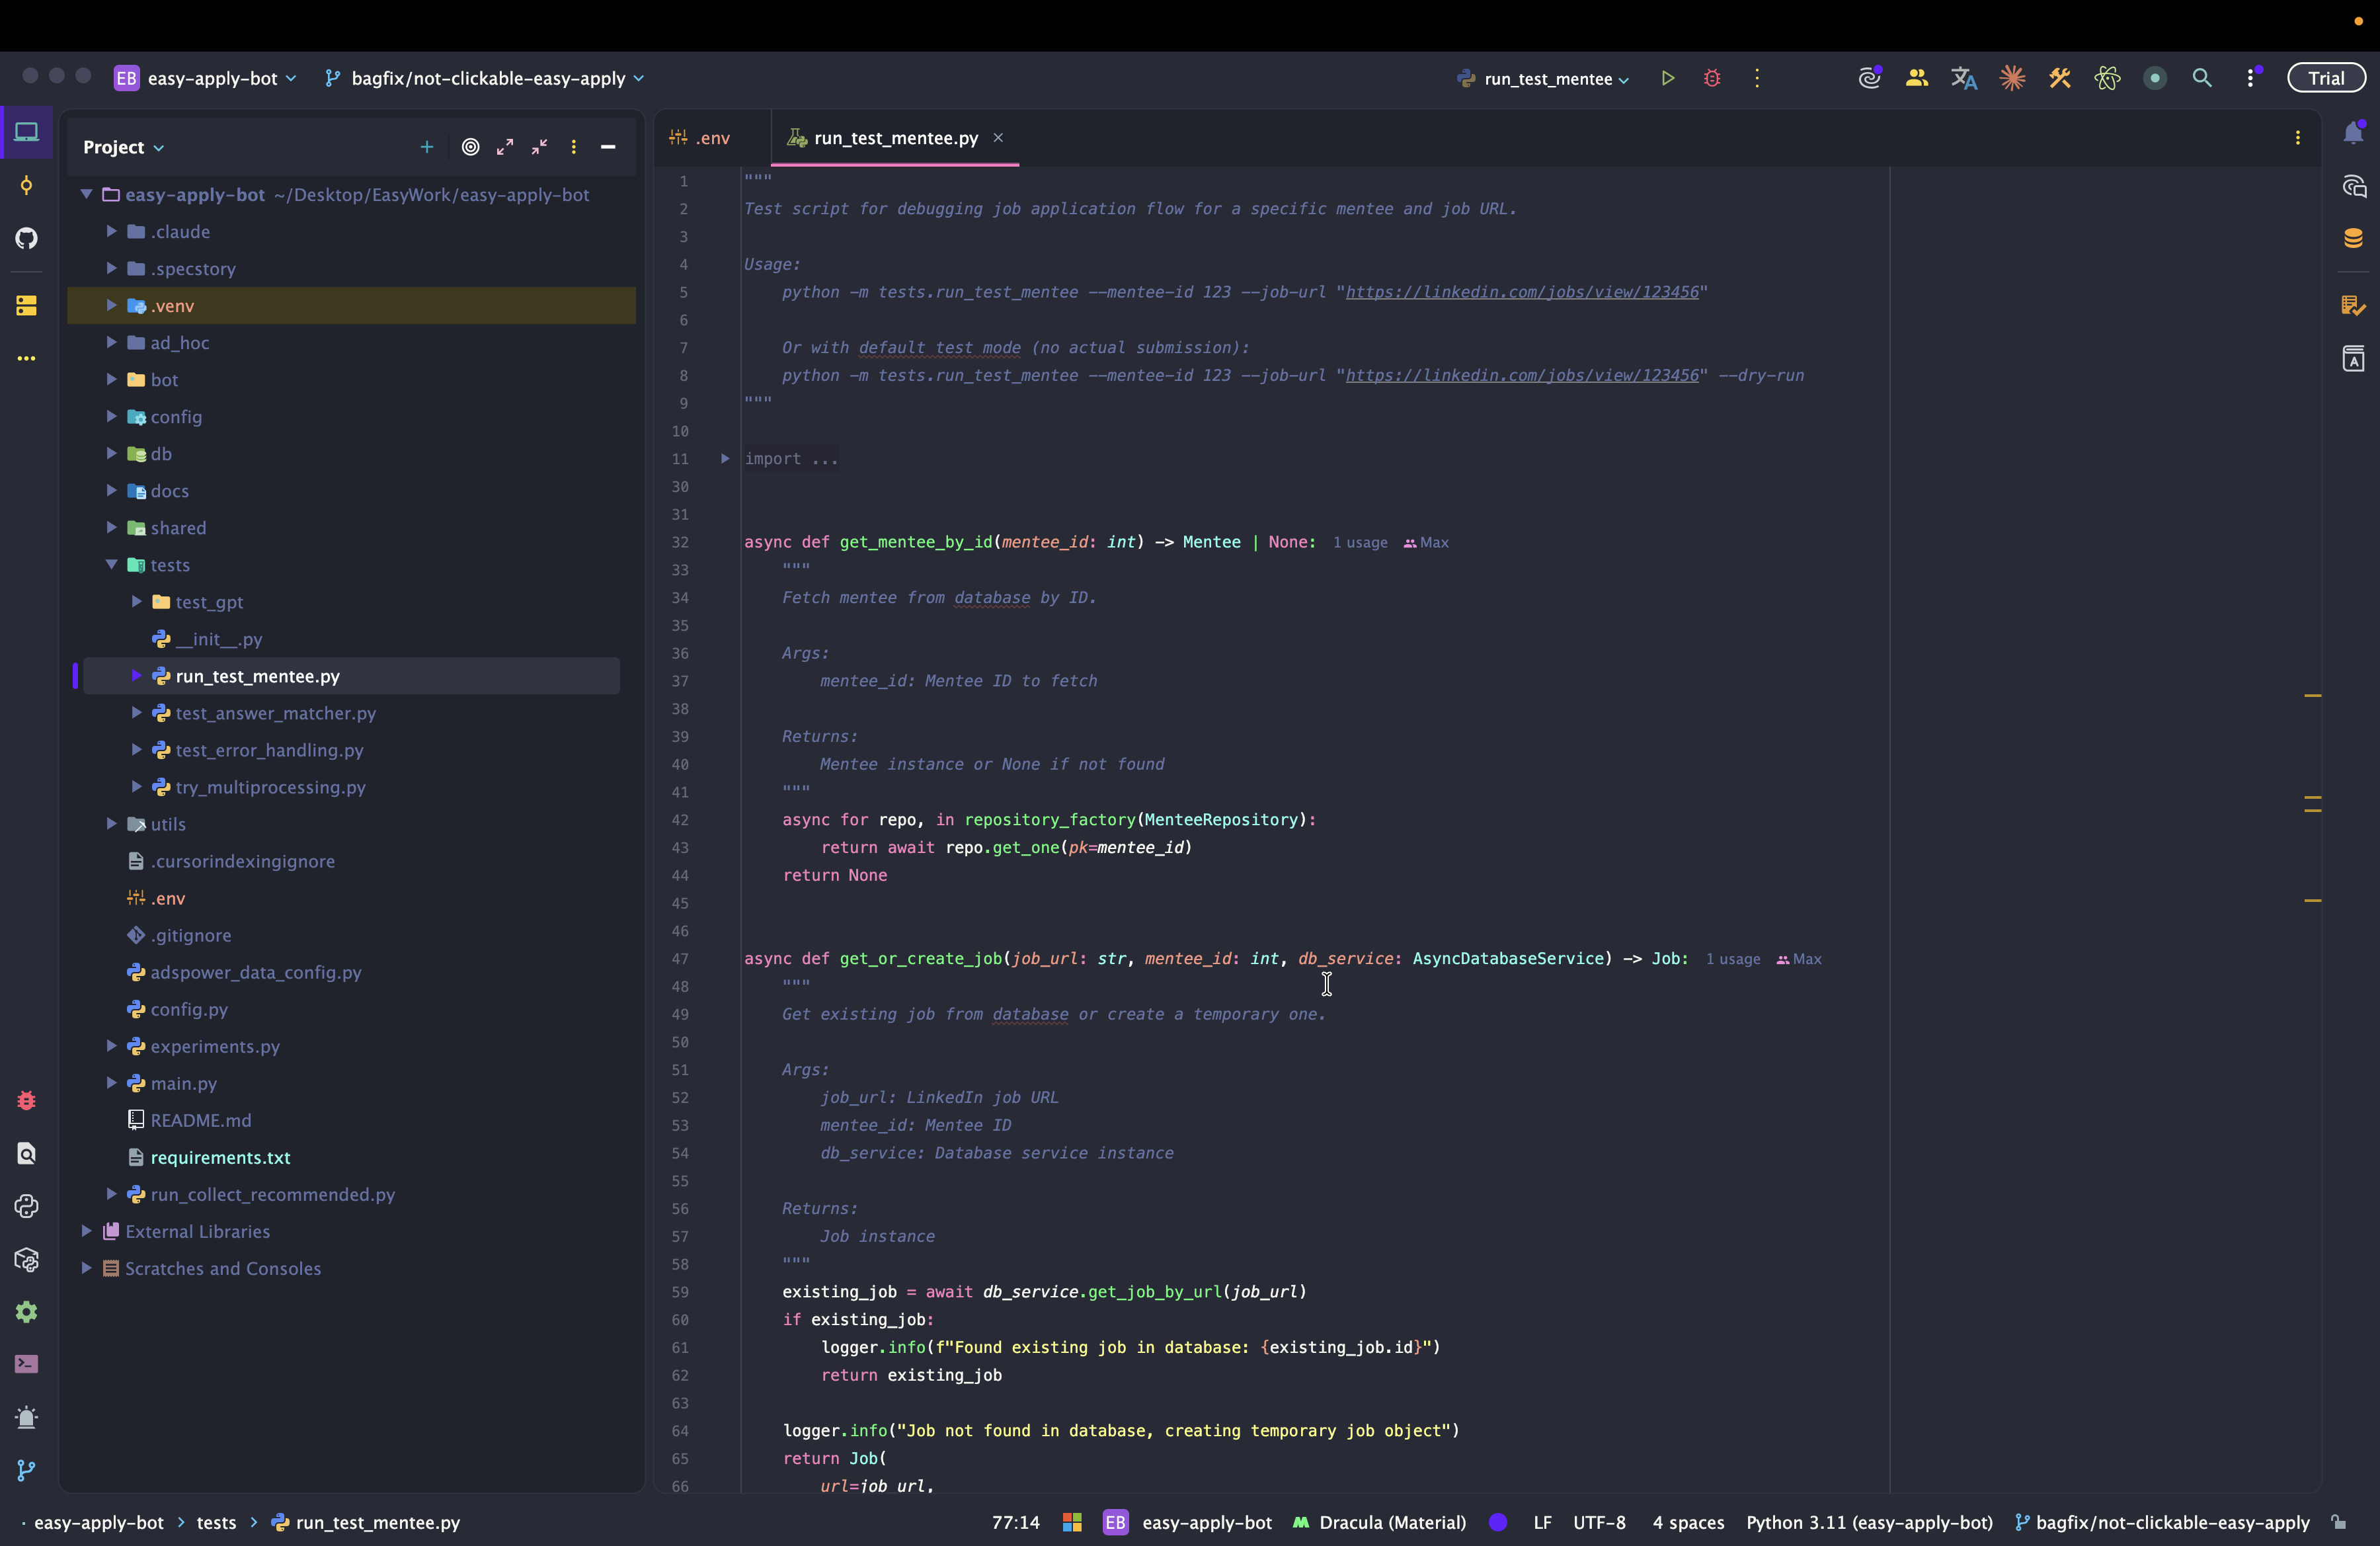Expand the bot folder
The width and height of the screenshot is (2380, 1546).
tap(112, 380)
